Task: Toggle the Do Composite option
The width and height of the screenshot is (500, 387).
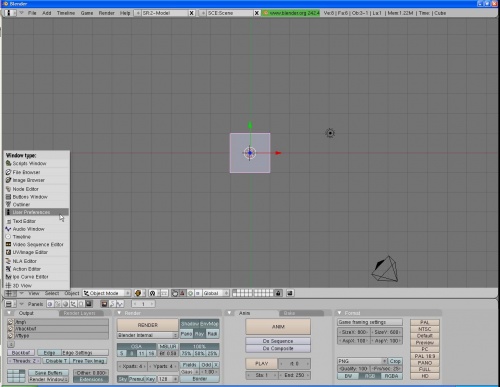Action: (278, 348)
